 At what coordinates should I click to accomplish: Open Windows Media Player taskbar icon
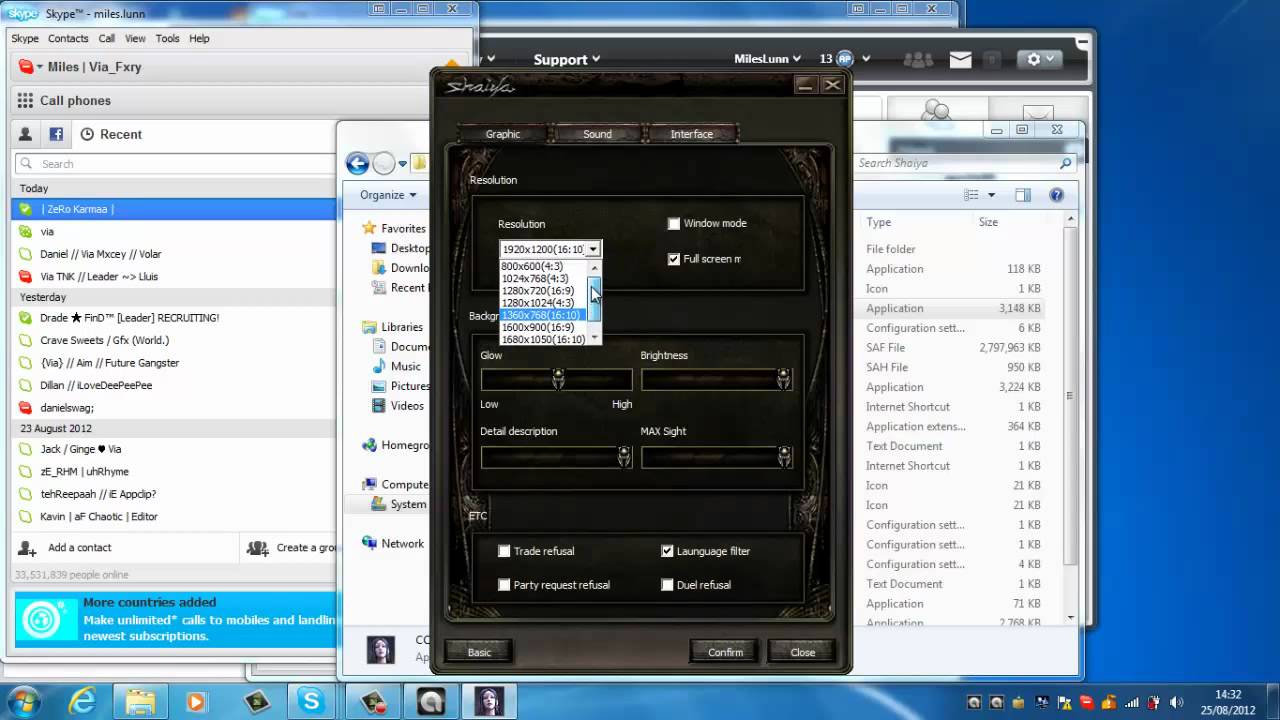[196, 701]
